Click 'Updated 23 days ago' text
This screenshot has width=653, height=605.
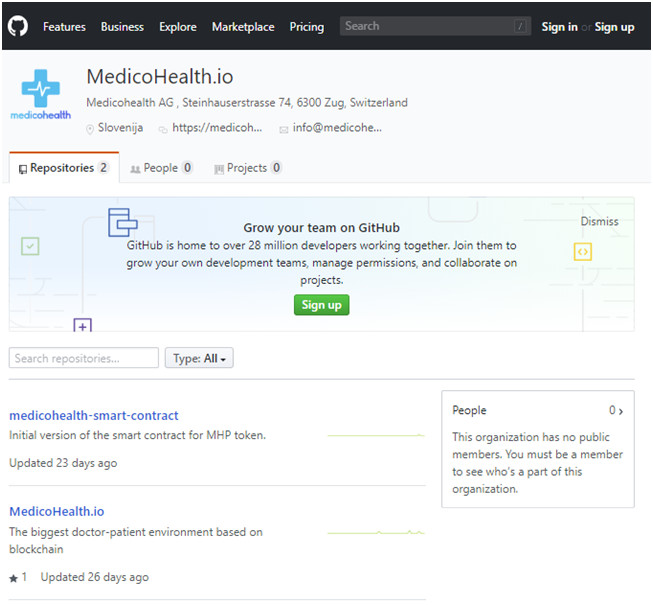click(x=63, y=463)
